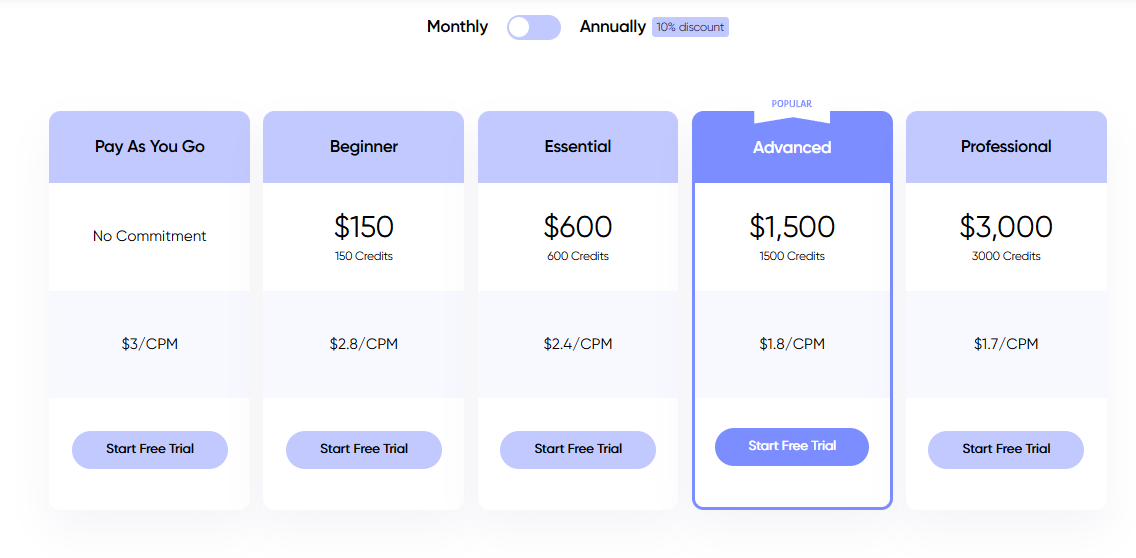Viewport: 1136px width, 558px height.
Task: Select the Professional plan header
Action: point(1006,146)
